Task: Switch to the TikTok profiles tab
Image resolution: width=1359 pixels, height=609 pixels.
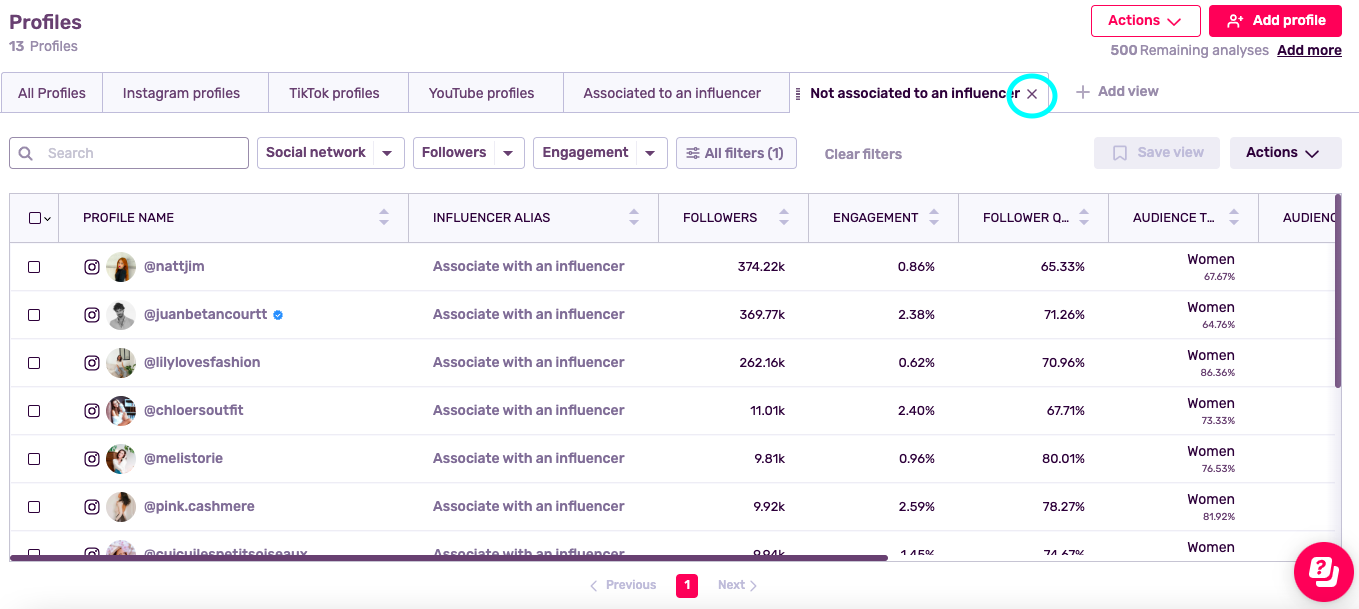Action: click(334, 93)
